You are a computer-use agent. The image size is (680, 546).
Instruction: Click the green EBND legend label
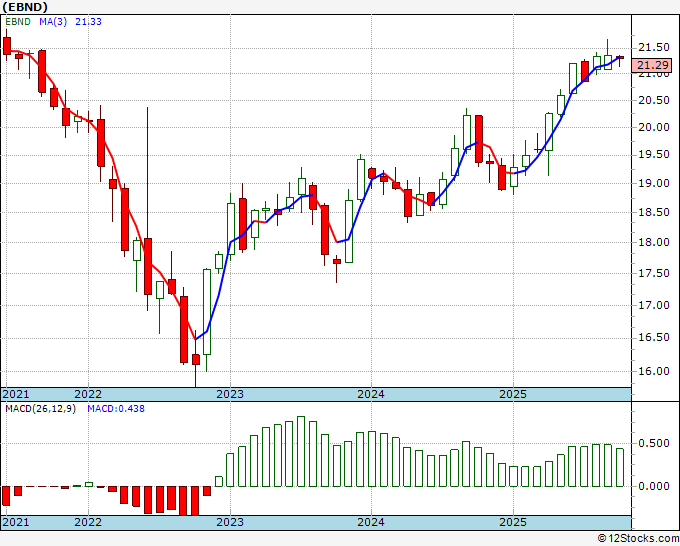pyautogui.click(x=18, y=22)
